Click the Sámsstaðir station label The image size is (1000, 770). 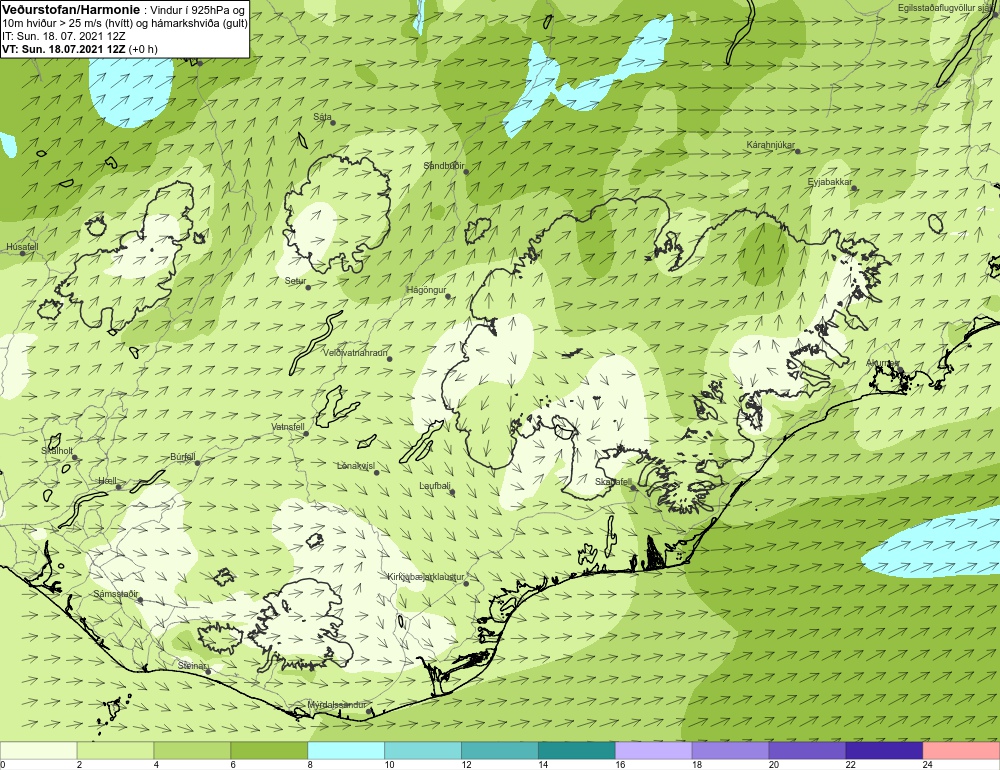[x=115, y=594]
